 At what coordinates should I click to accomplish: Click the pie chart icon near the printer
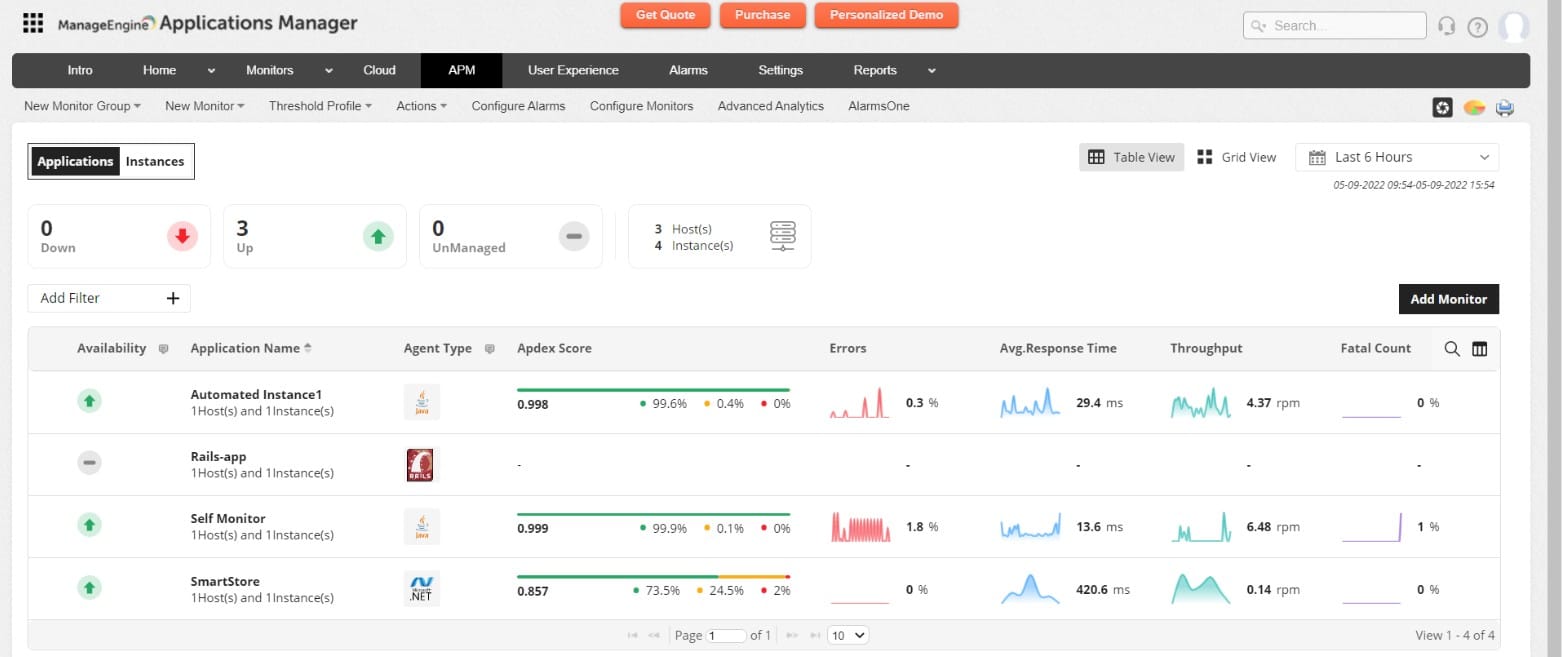click(x=1474, y=106)
